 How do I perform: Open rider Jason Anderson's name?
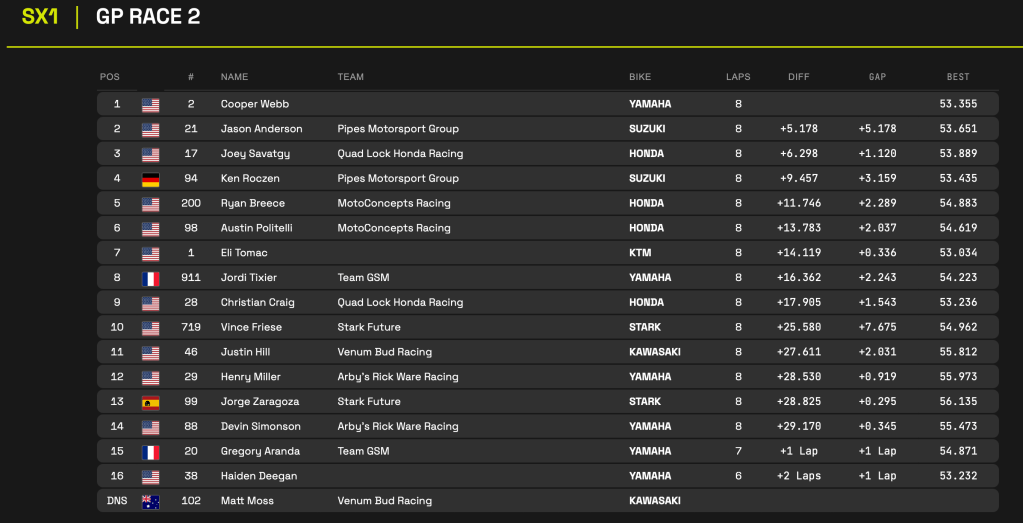(261, 129)
